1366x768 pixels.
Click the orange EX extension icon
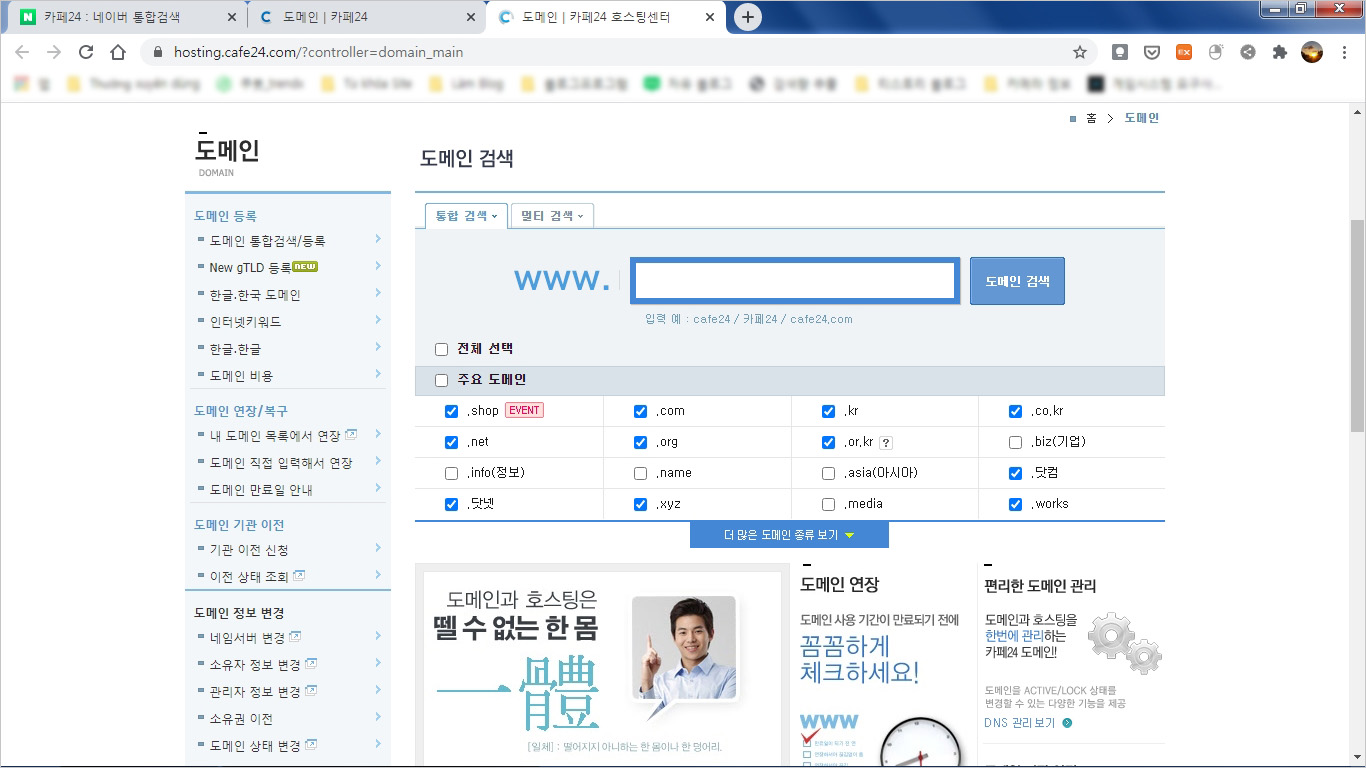[x=1183, y=52]
